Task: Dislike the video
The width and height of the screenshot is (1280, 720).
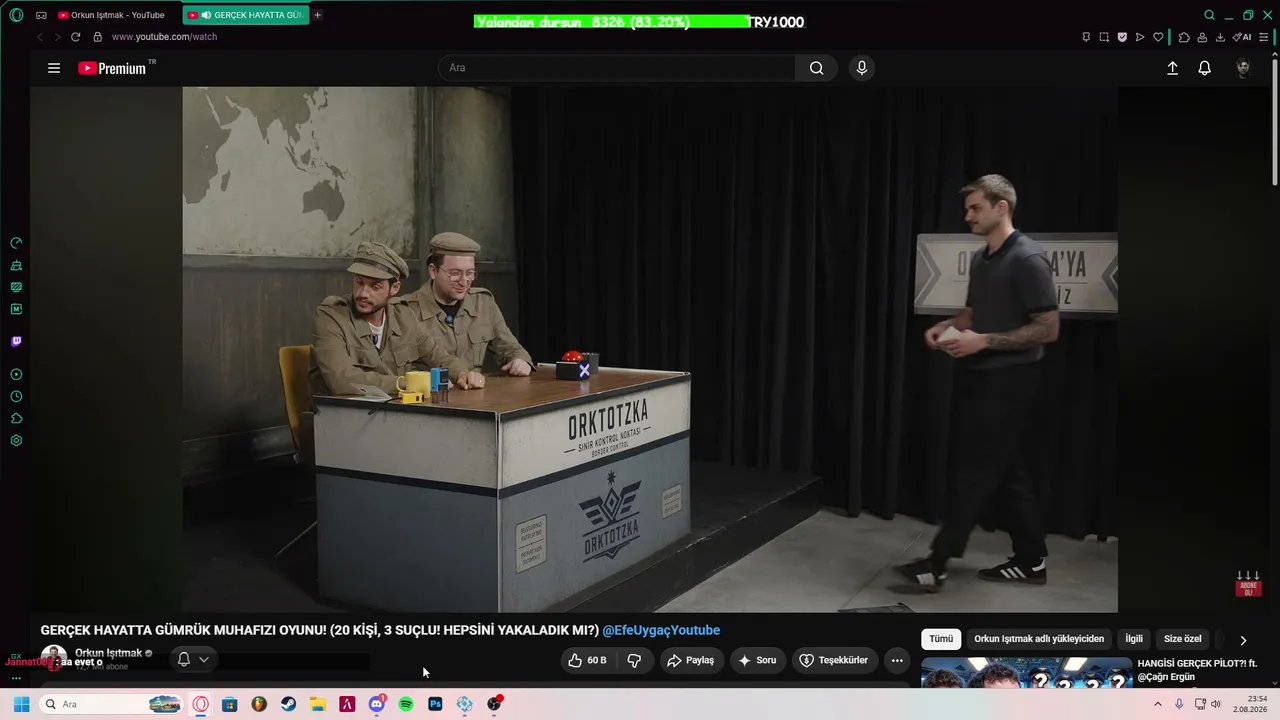Action: (634, 660)
